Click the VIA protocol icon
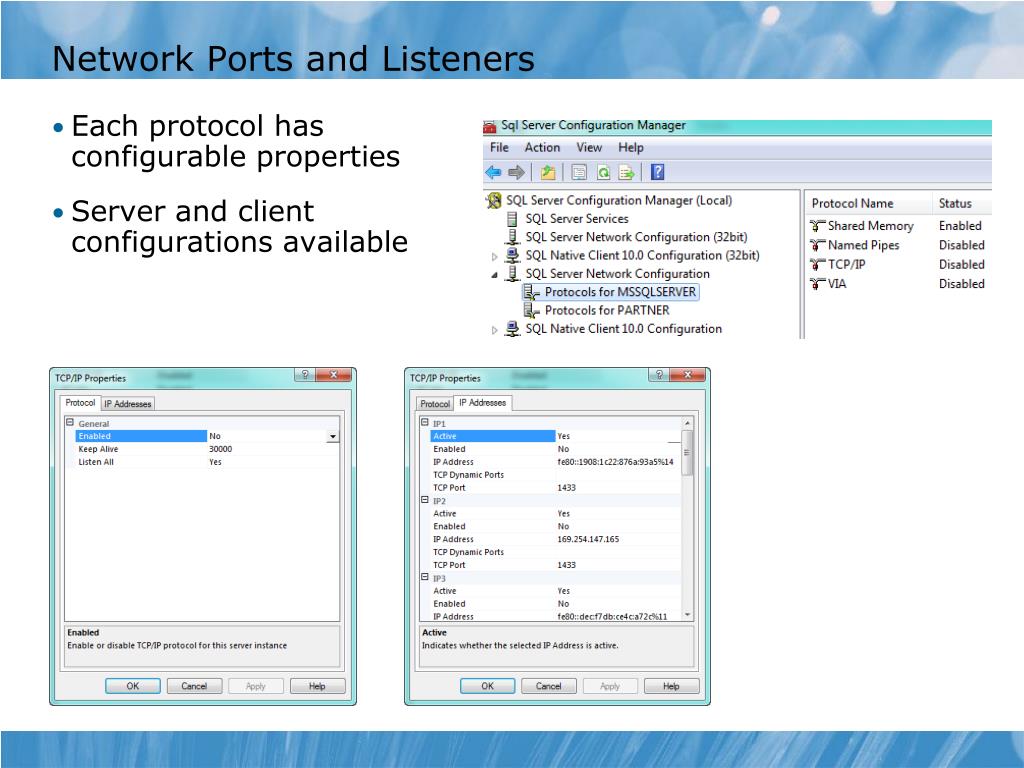 point(818,284)
